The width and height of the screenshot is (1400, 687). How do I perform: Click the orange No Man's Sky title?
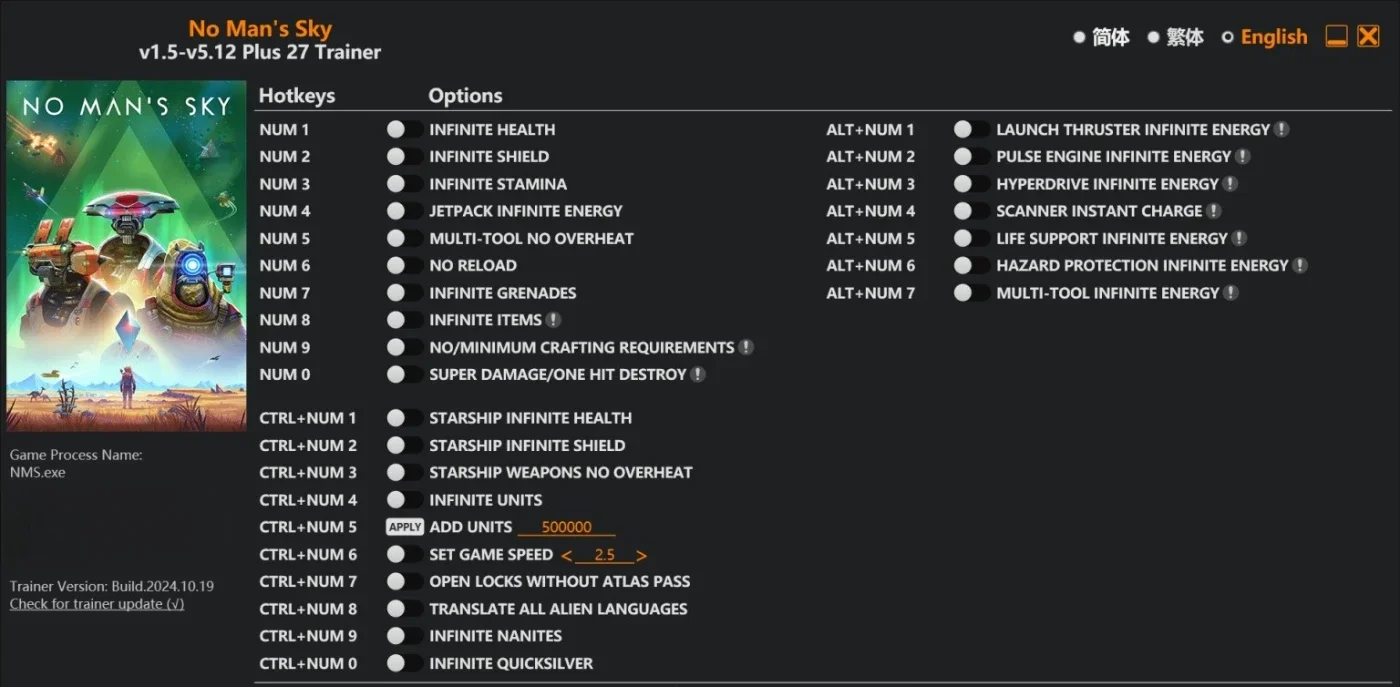260,28
